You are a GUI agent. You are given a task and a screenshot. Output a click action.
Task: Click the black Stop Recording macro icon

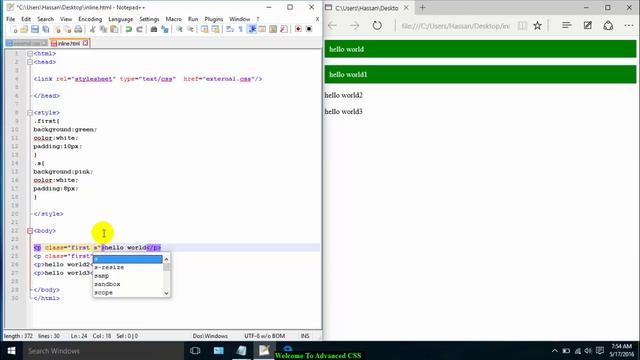point(309,29)
